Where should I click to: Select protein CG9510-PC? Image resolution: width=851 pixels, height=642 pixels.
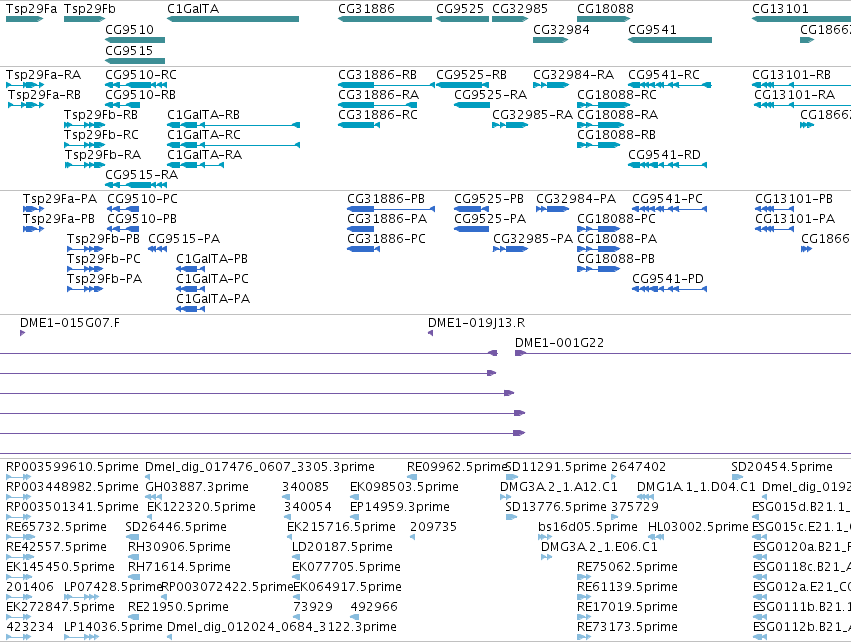123,209
